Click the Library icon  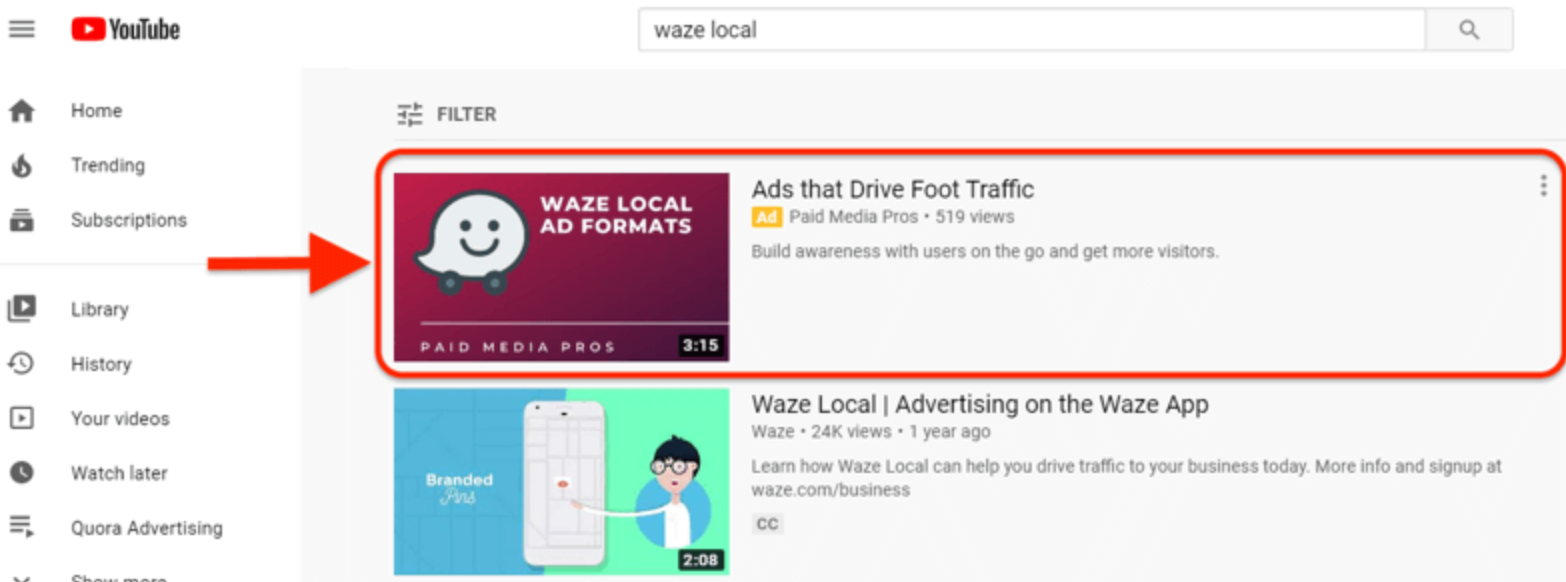click(x=22, y=309)
